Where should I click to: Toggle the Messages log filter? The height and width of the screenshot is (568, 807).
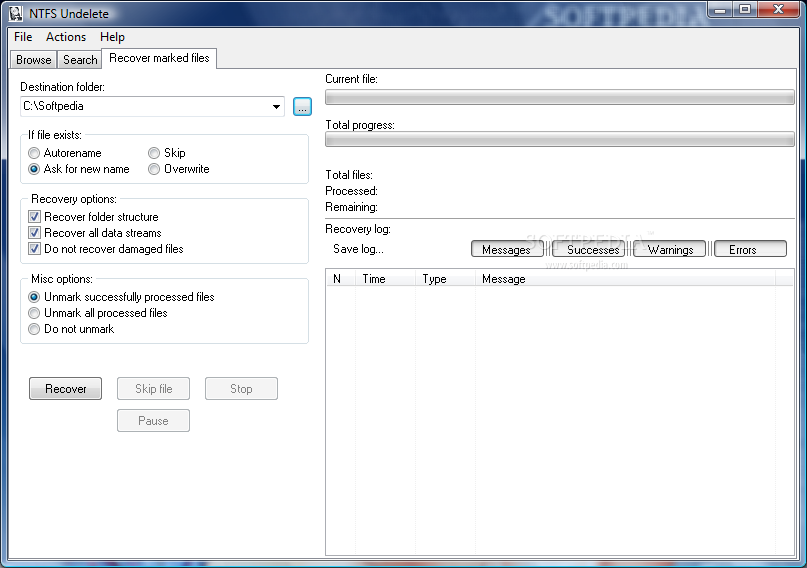pos(506,250)
